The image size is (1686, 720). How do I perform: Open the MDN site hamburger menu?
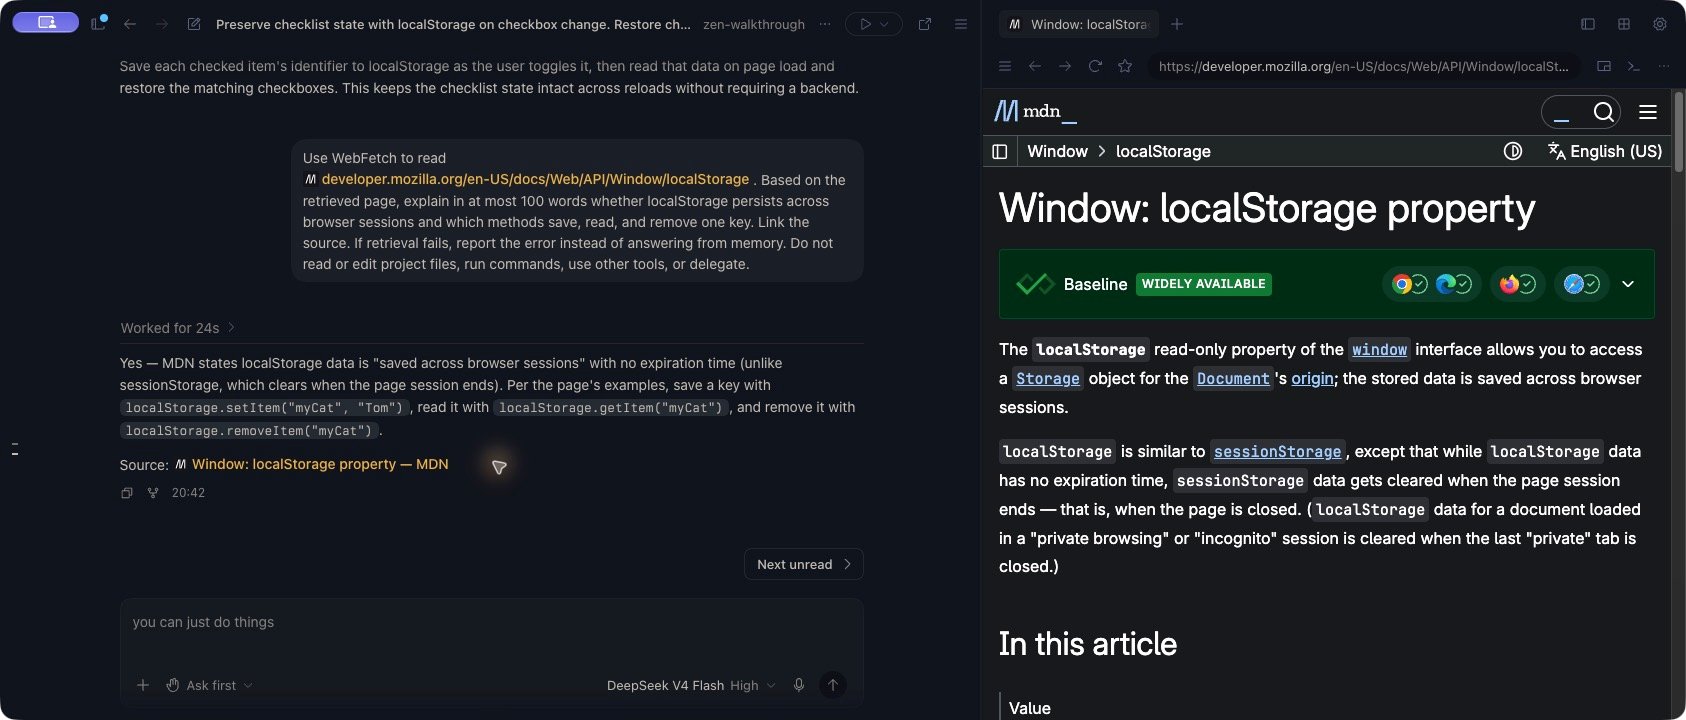click(x=1648, y=112)
